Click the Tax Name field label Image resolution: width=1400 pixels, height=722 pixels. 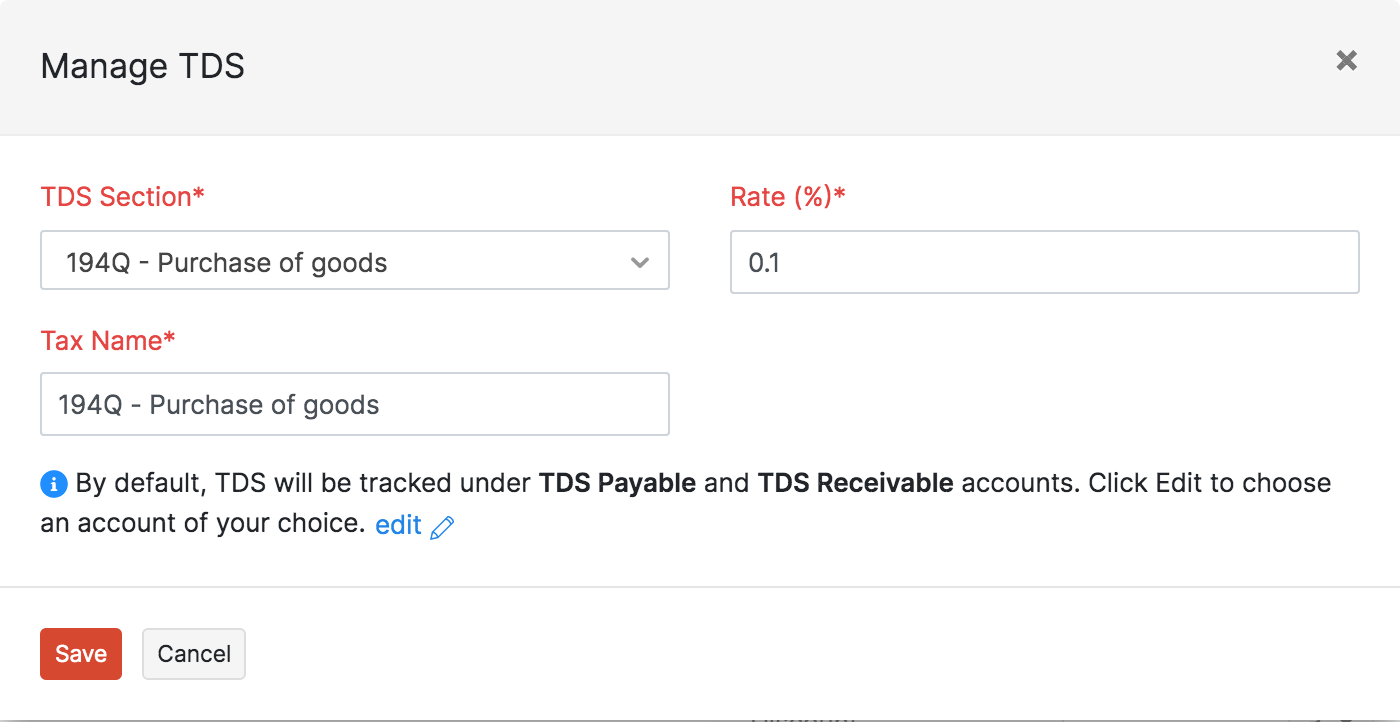(108, 340)
